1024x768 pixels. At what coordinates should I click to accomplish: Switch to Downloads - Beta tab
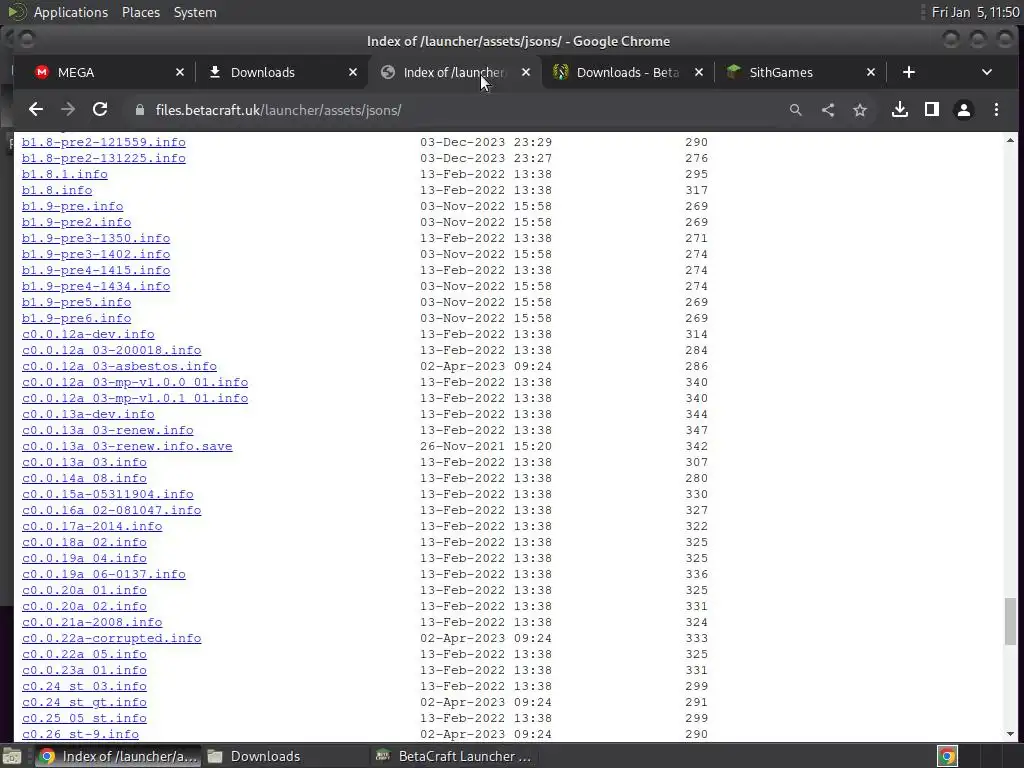coord(628,72)
